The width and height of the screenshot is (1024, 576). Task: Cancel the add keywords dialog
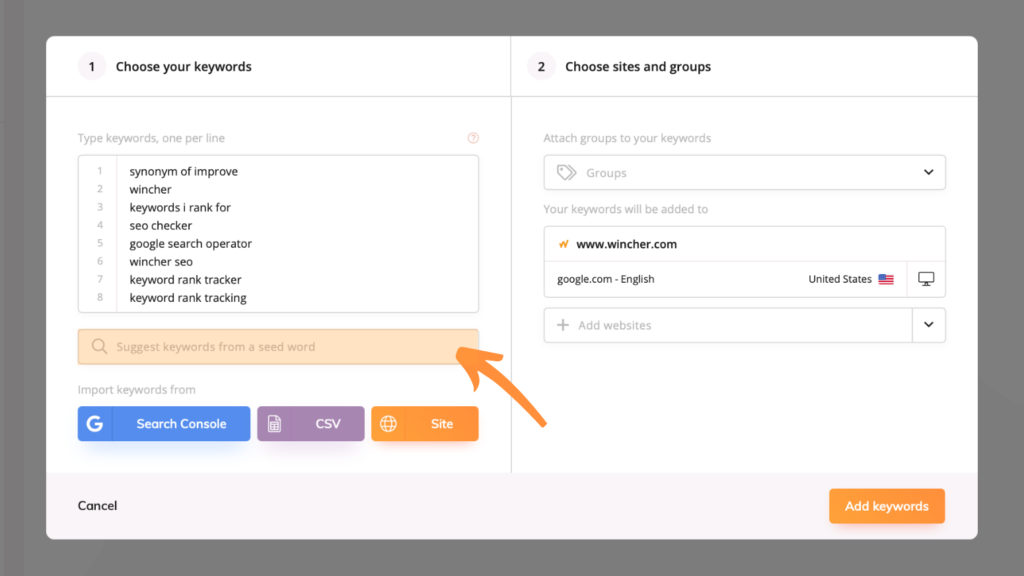tap(97, 505)
